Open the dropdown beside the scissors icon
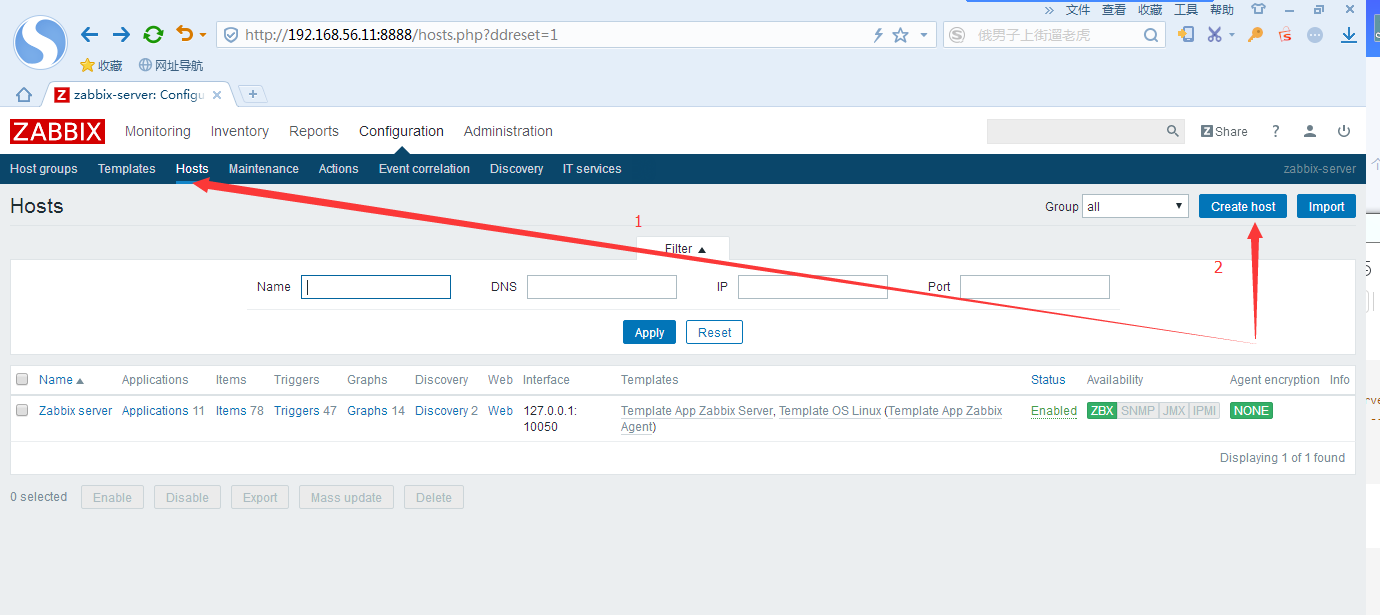 pos(1232,35)
